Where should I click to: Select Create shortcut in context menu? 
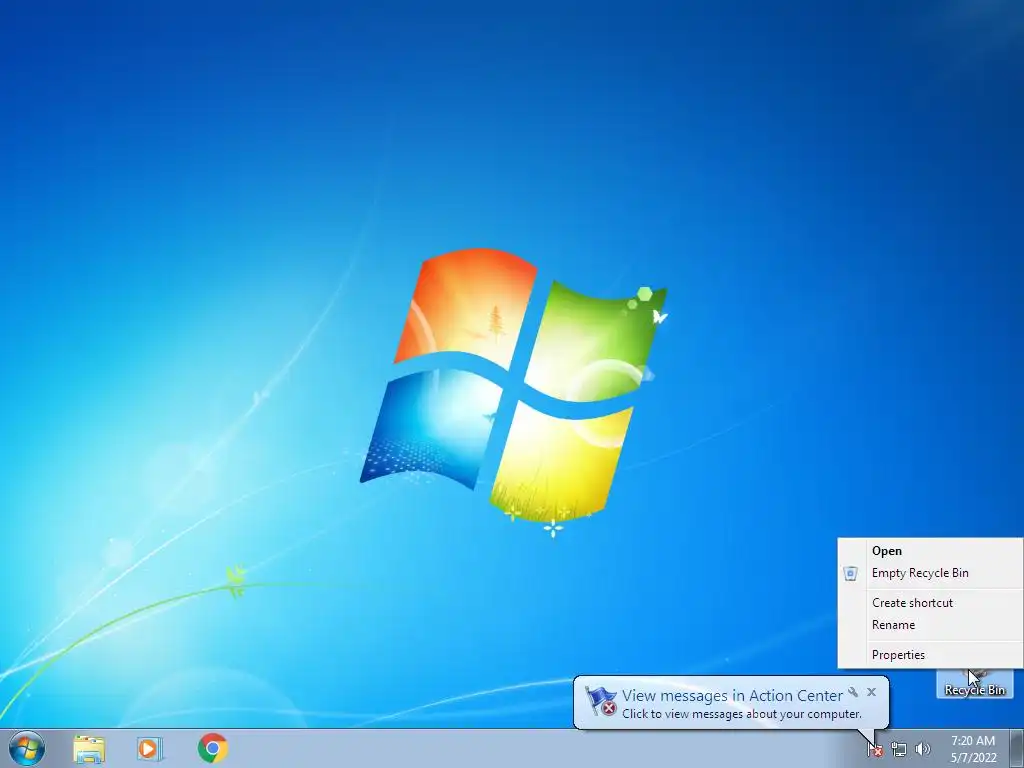pyautogui.click(x=931, y=603)
